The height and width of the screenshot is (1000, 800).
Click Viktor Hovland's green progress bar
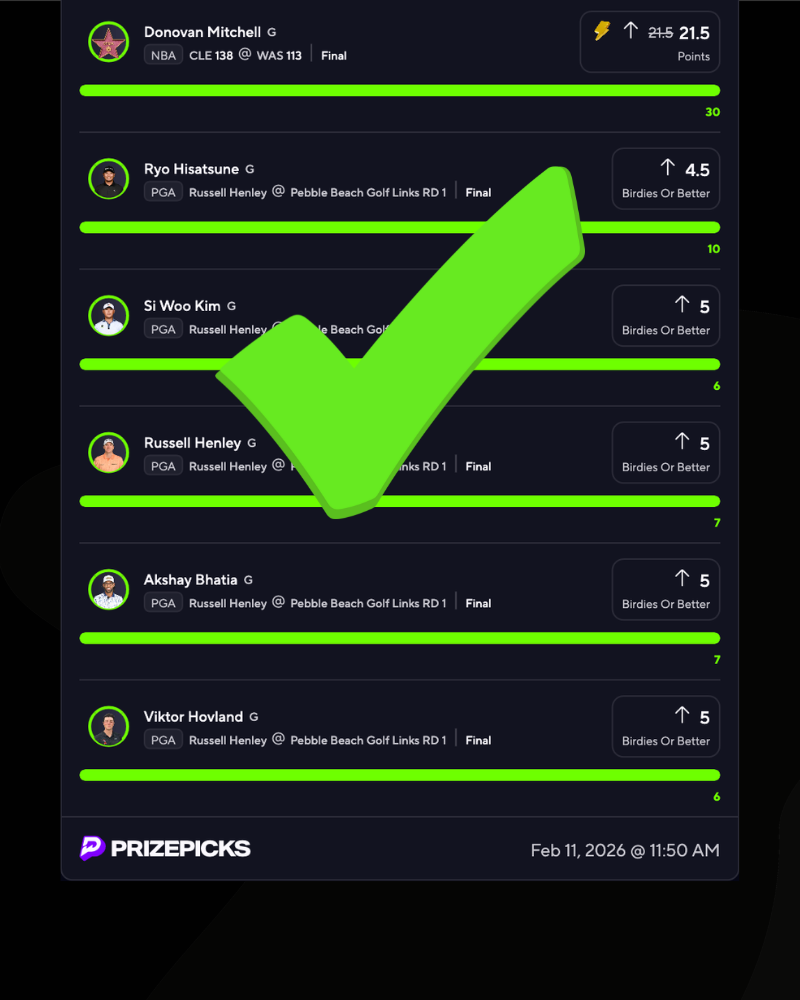400,775
